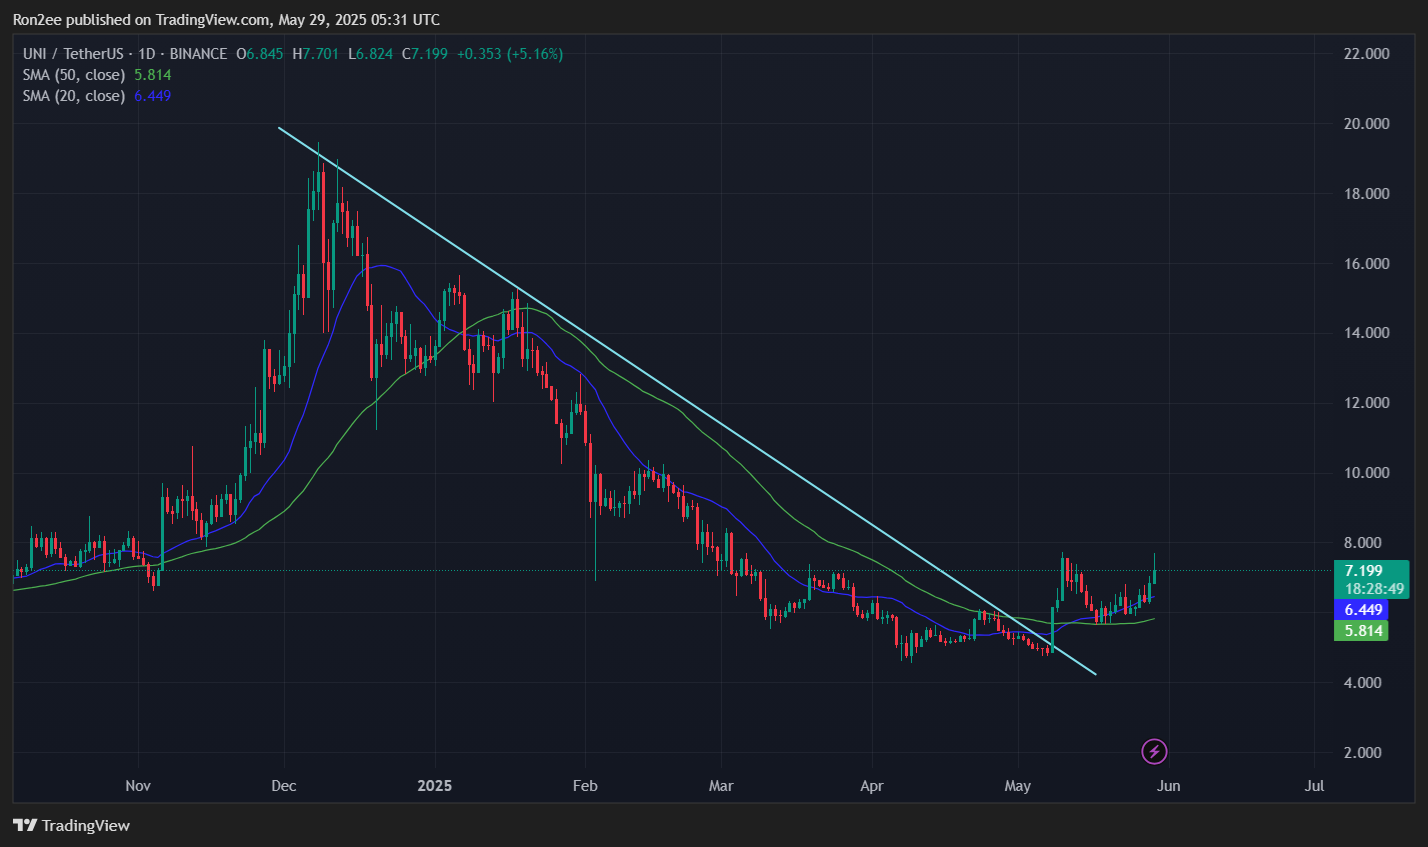Select the SMA (20, close) indicator legend
Screen dimensions: 1428x847
pyautogui.click(x=74, y=96)
